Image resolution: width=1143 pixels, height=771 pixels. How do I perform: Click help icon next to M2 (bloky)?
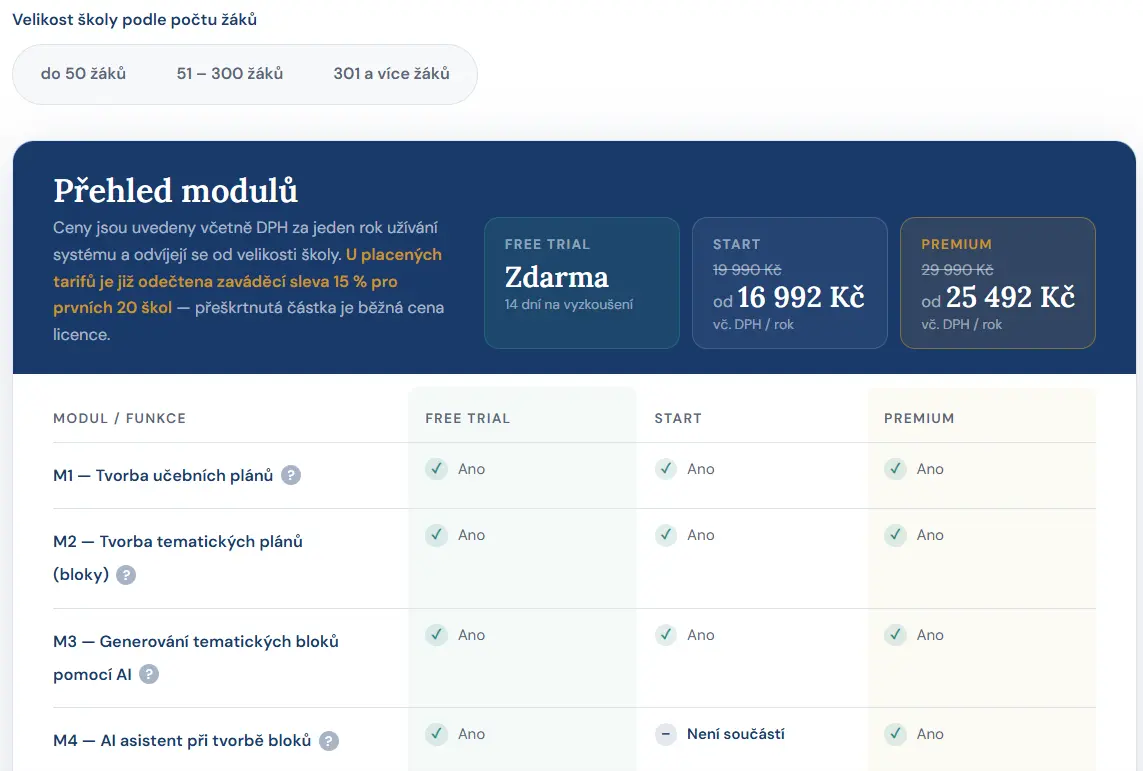tap(126, 575)
